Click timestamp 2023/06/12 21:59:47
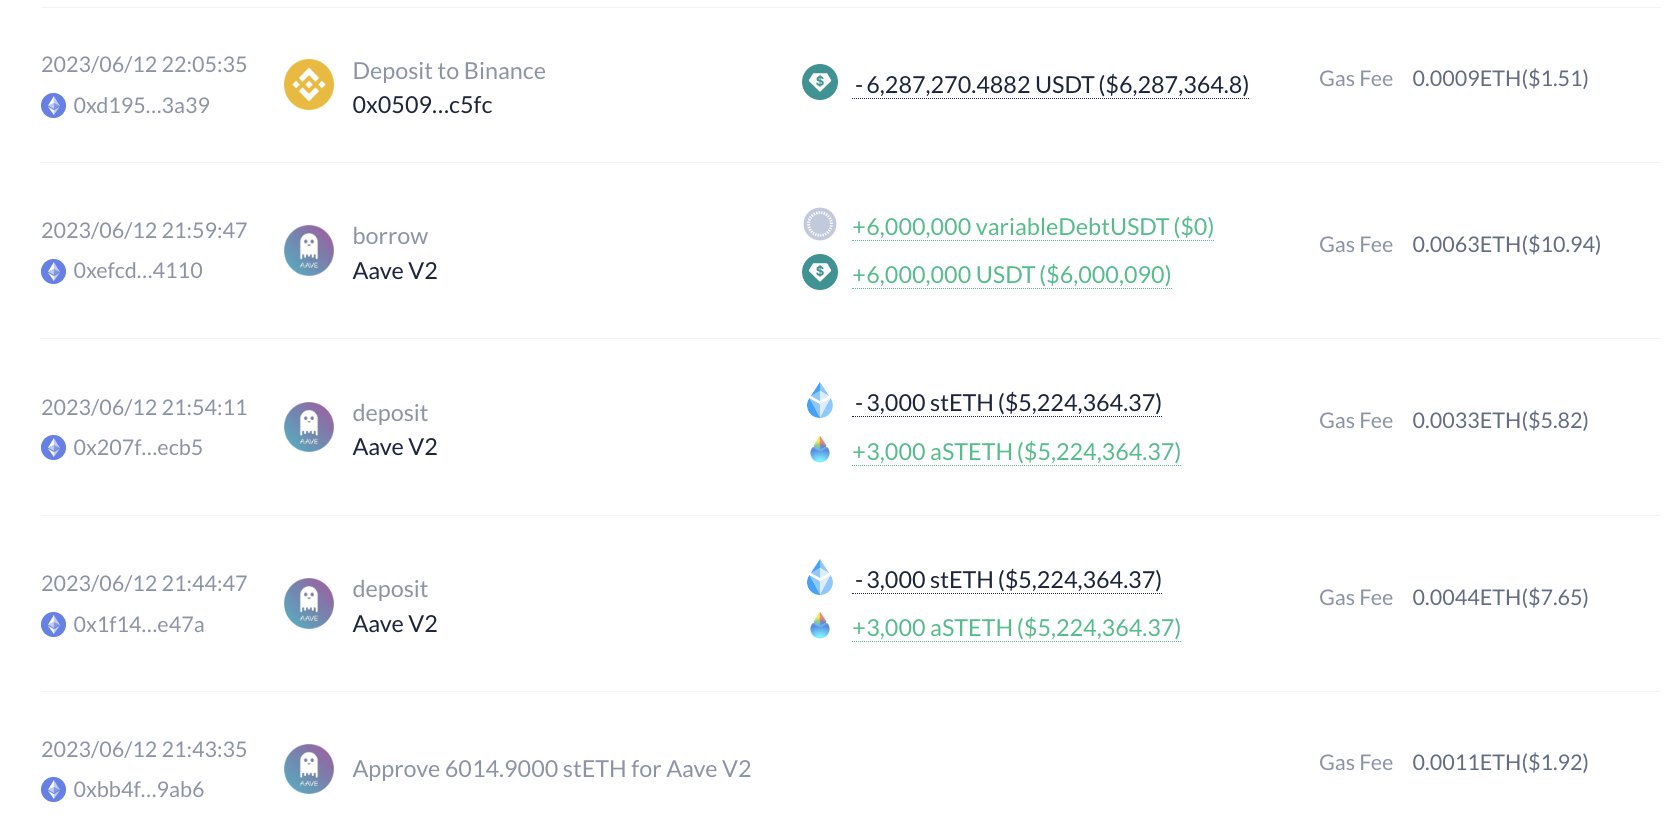Viewport: 1670px width, 830px height. 144,230
